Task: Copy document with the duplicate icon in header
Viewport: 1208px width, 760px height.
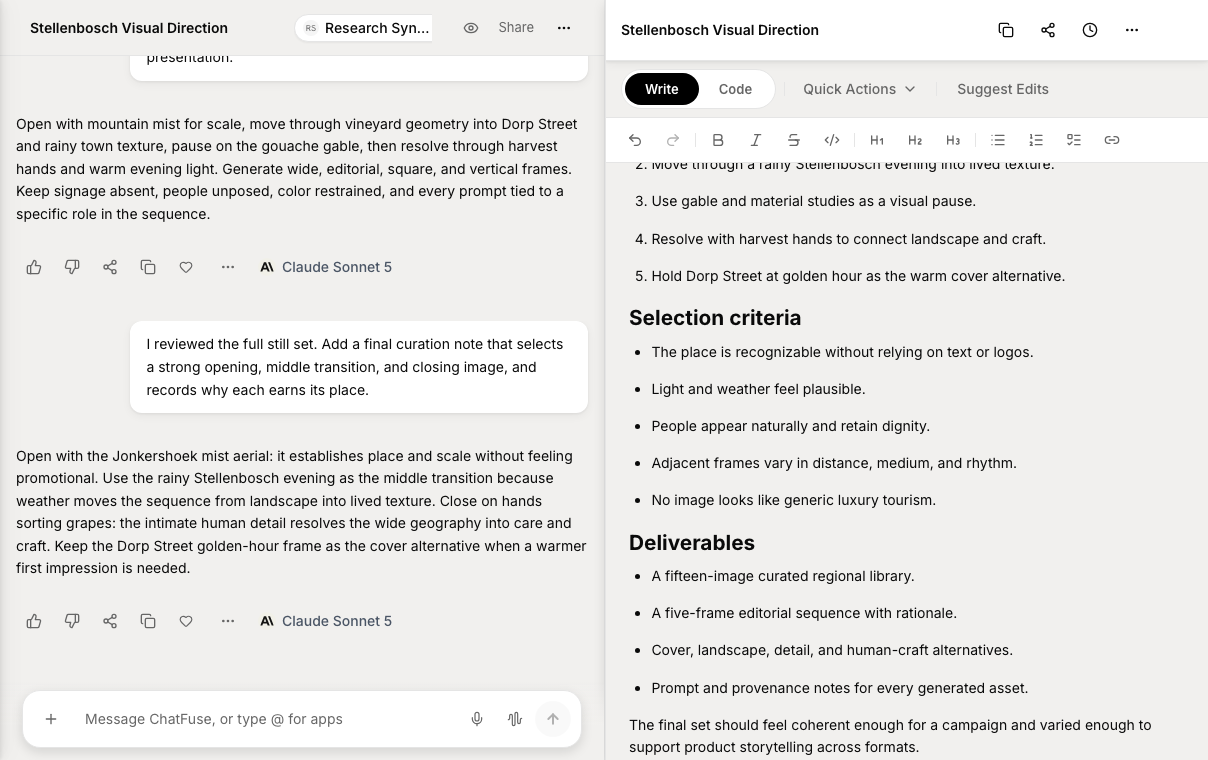Action: pos(1006,30)
